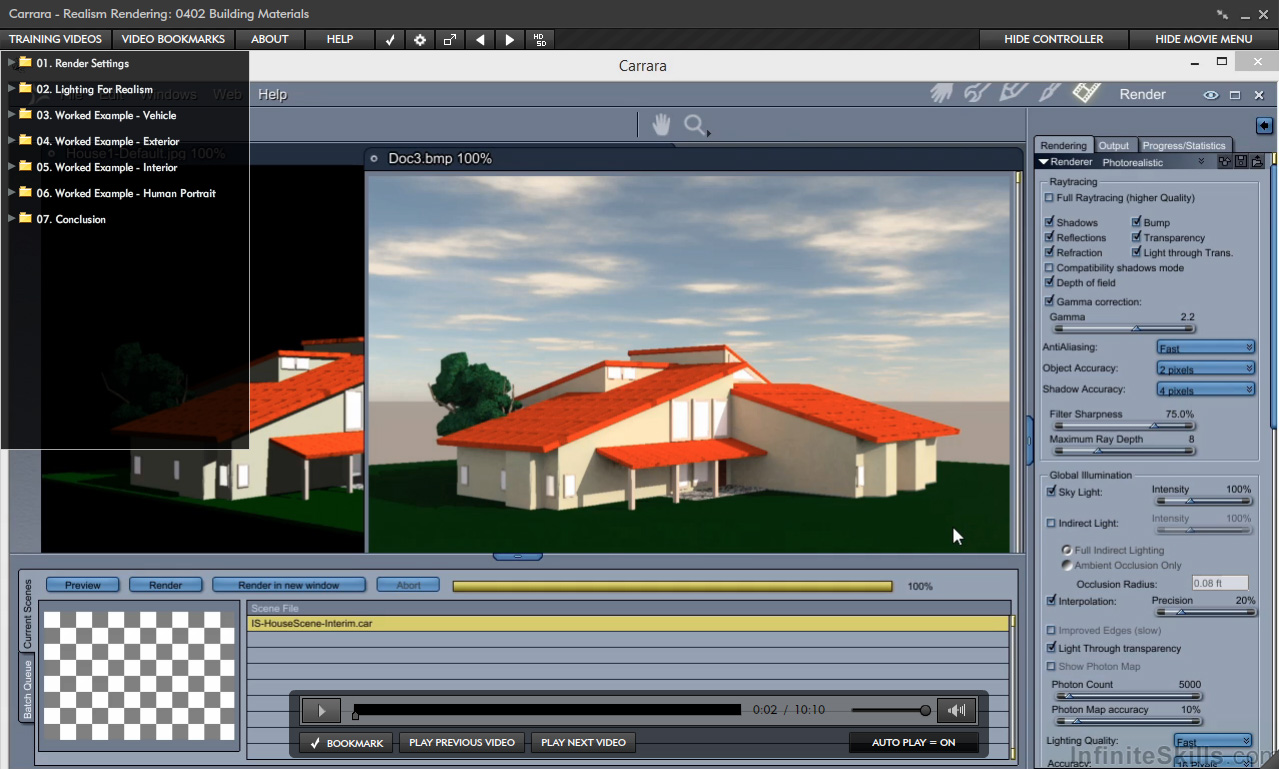Viewport: 1279px width, 769px height.
Task: Select the magnifier zoom tool
Action: point(695,125)
